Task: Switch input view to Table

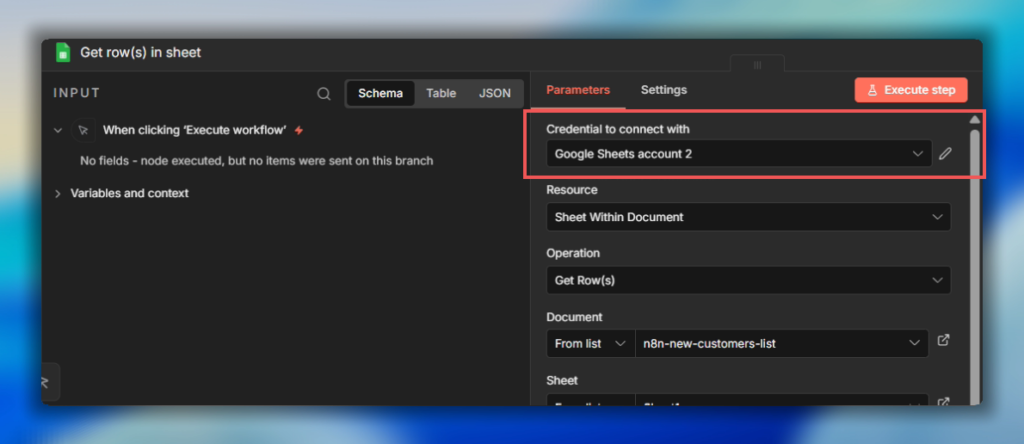Action: [x=441, y=93]
